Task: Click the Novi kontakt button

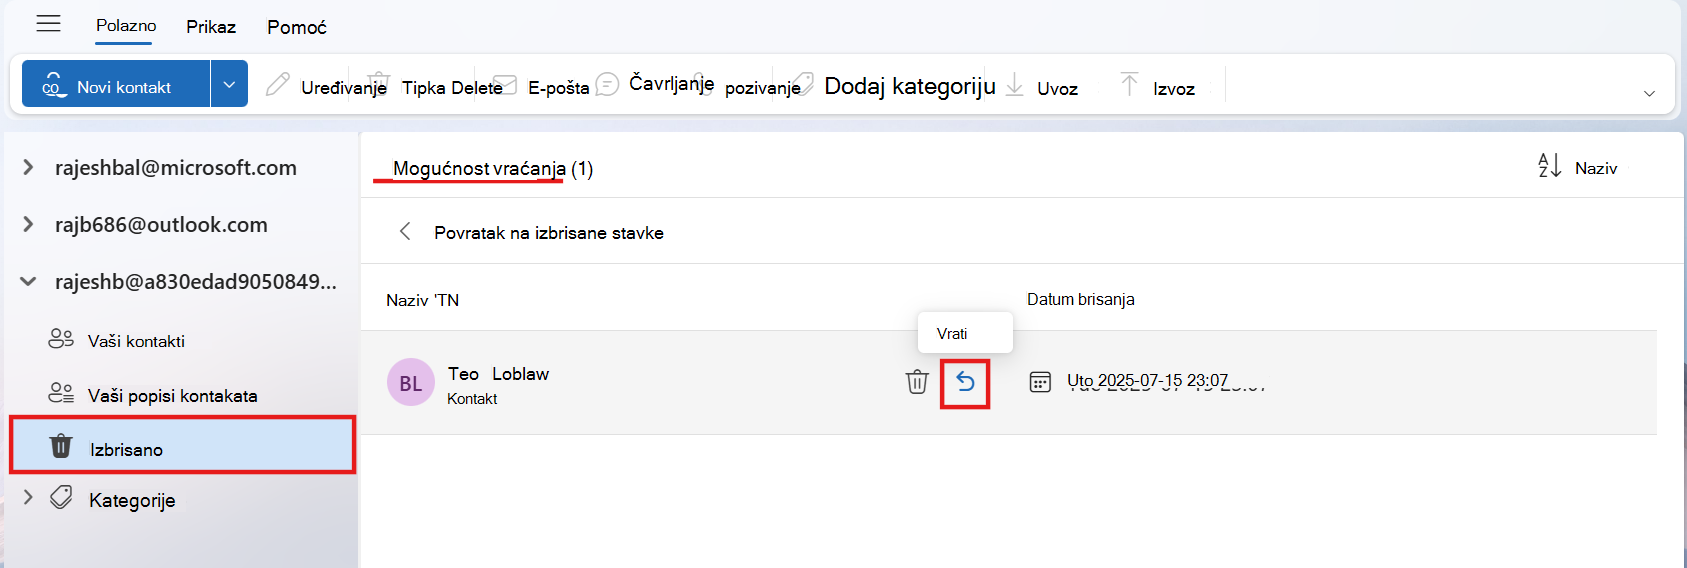Action: click(x=116, y=84)
